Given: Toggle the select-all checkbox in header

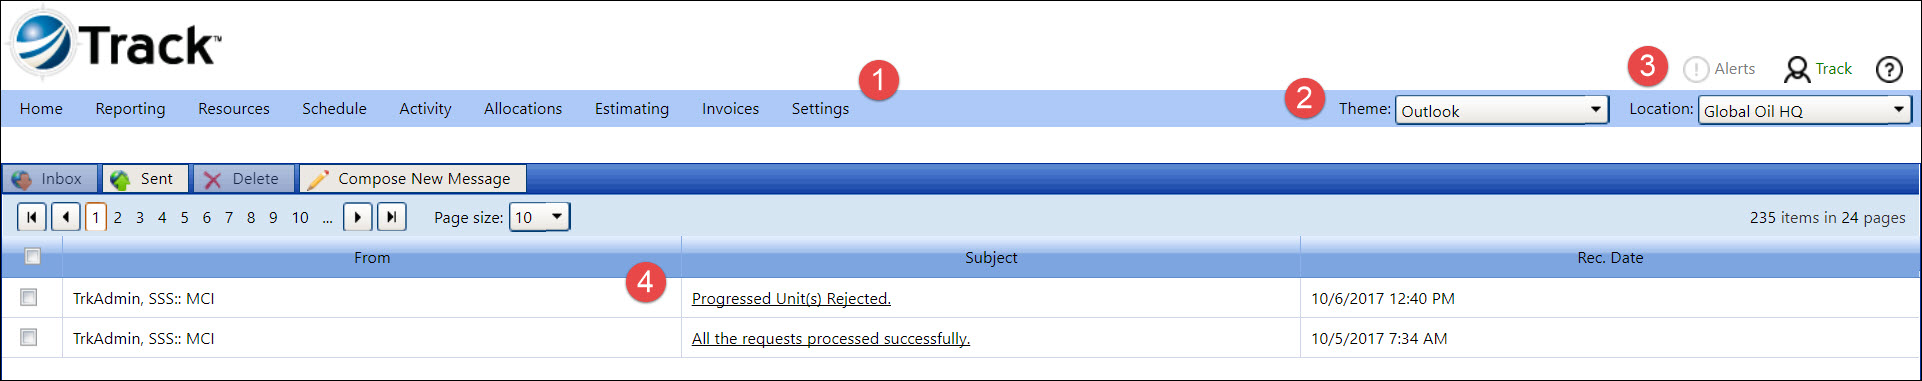Looking at the screenshot, I should tap(32, 256).
